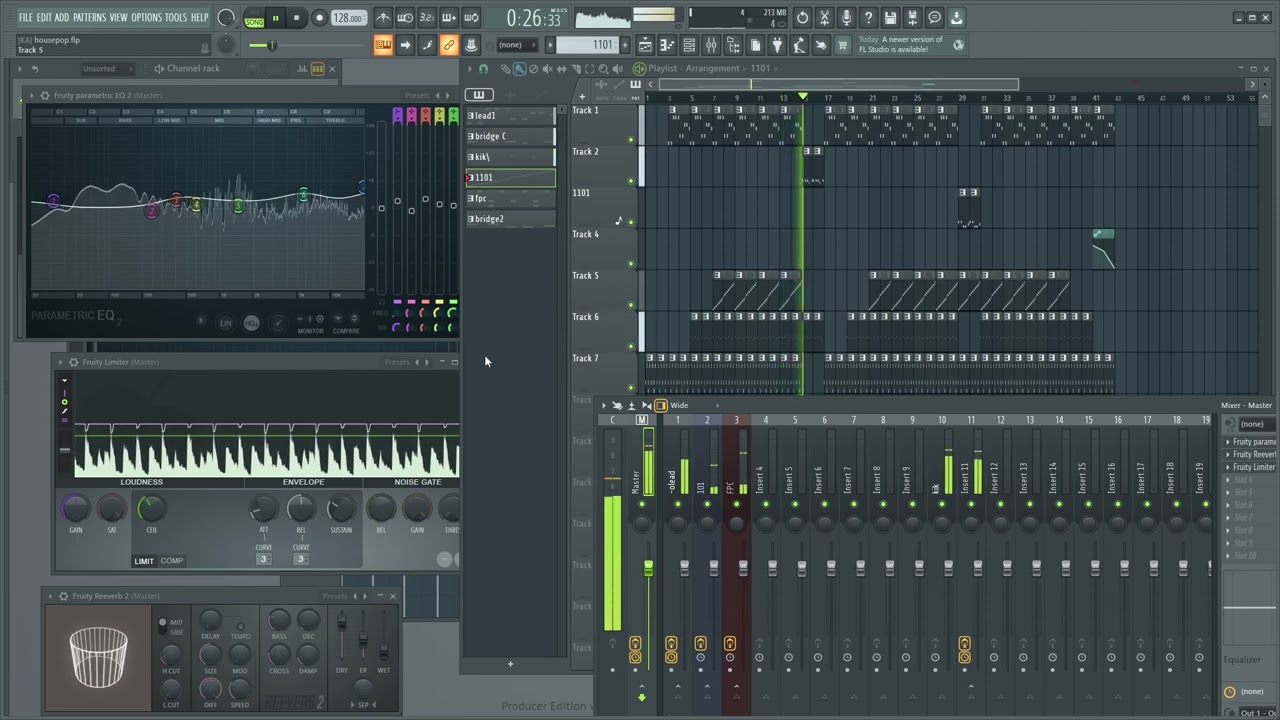Mute Track 2 in the playlist
This screenshot has height=720, width=1280.
631,181
